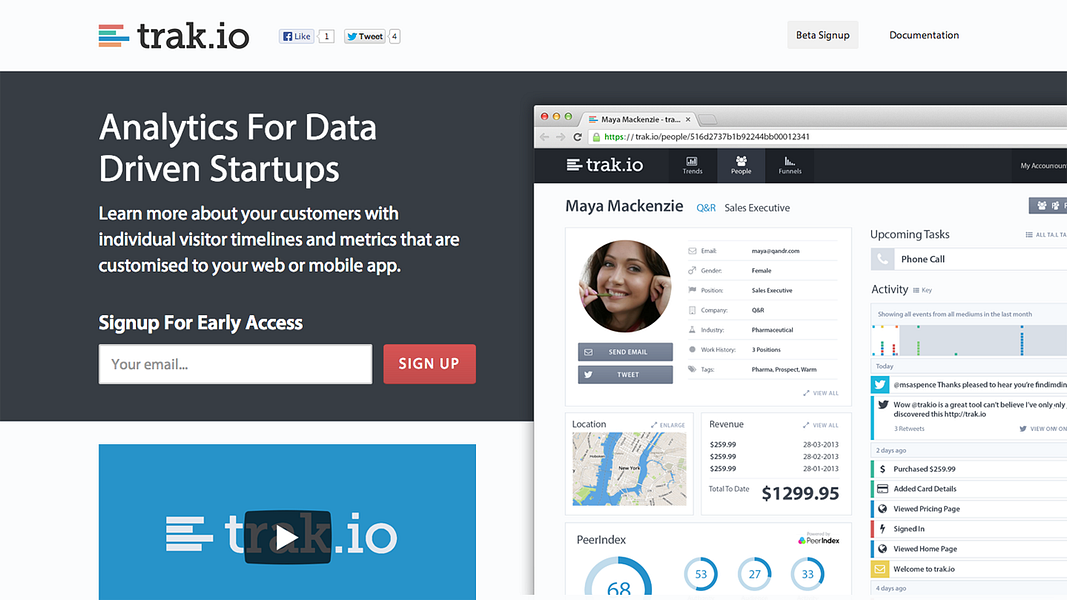Click the browser forward arrow

click(561, 137)
